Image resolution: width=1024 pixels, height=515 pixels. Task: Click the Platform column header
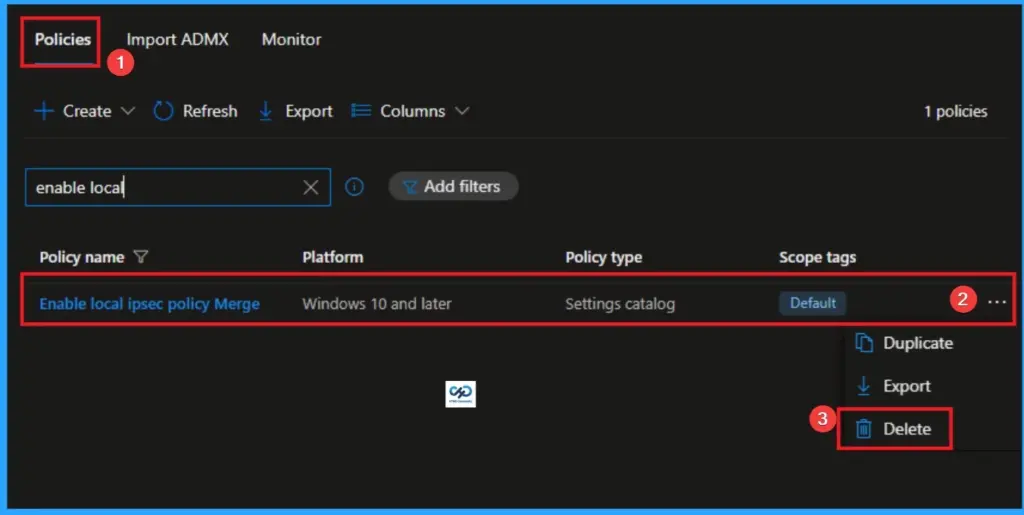click(332, 257)
